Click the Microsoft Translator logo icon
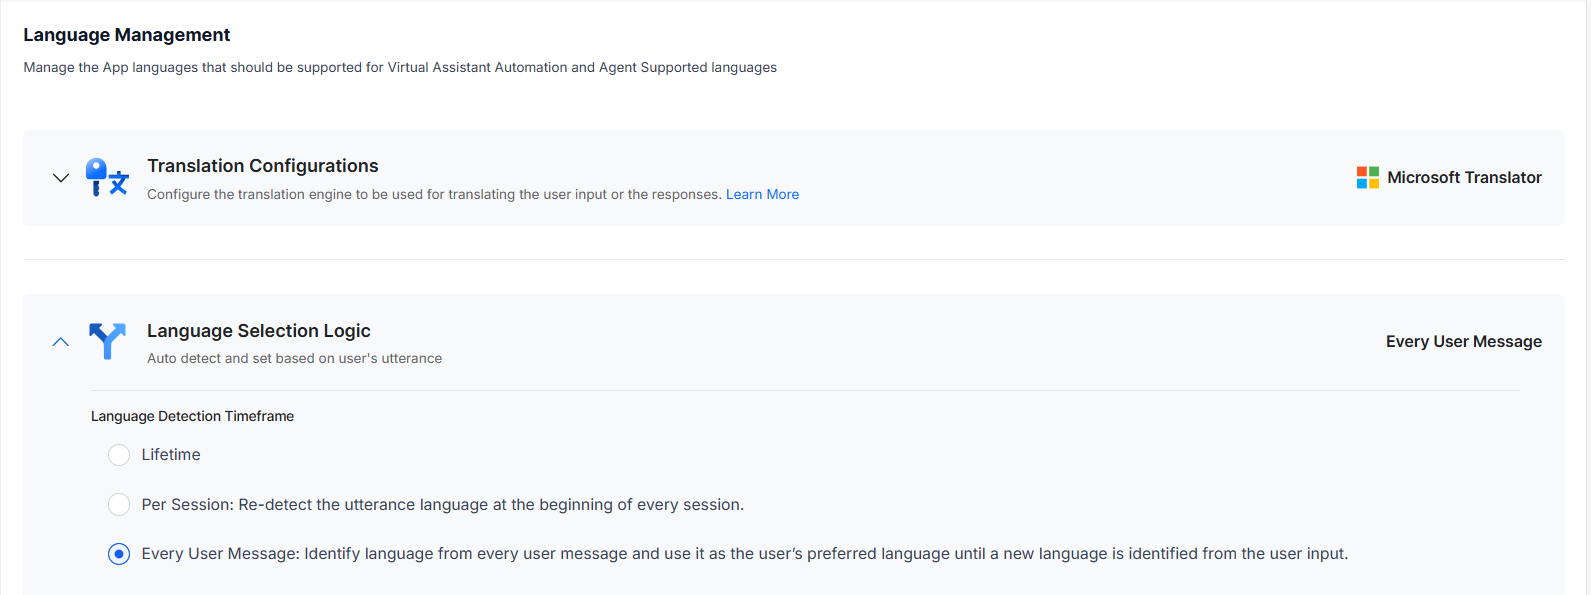 (x=1368, y=178)
